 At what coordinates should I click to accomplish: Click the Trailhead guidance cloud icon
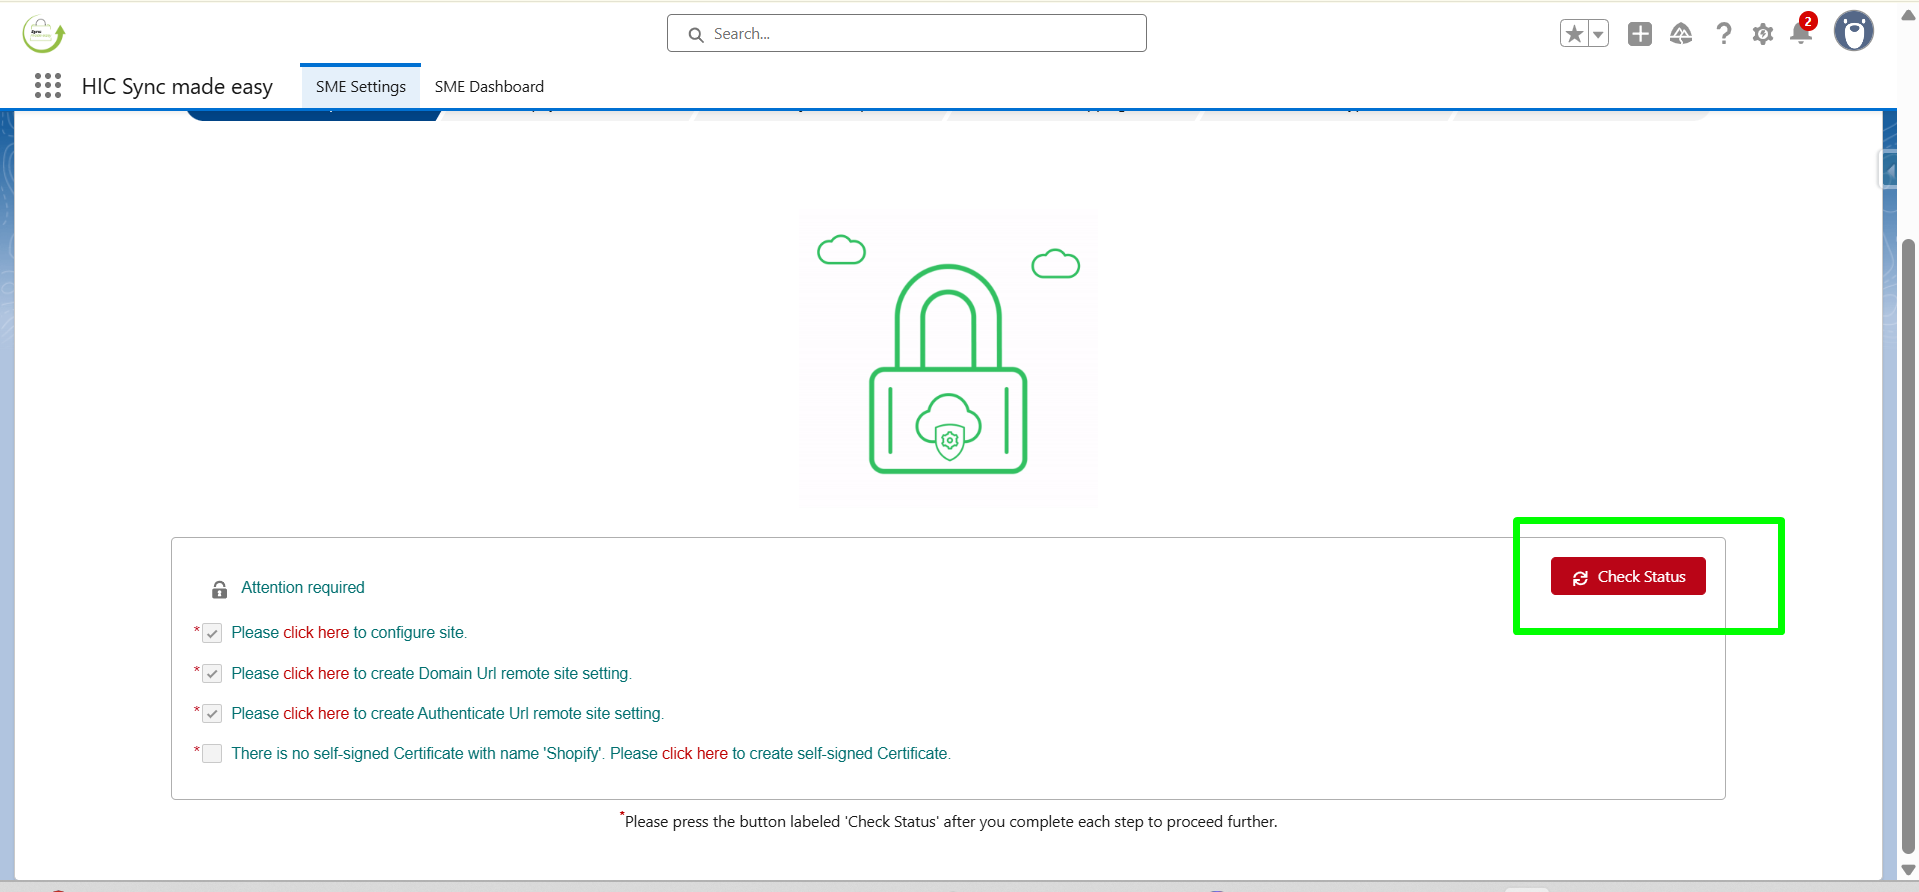pos(1681,34)
